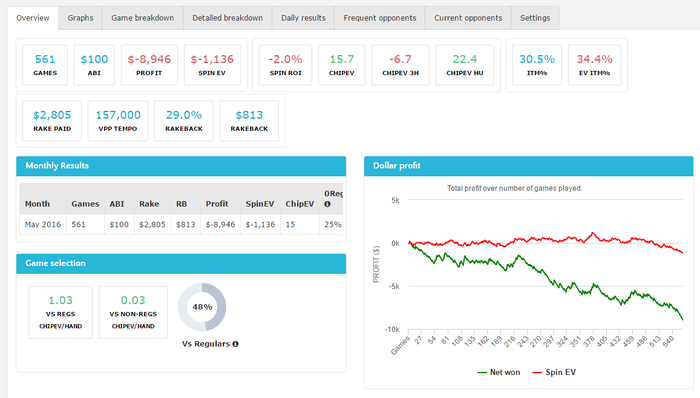The height and width of the screenshot is (398, 700).
Task: Click the 0Reg column info icon
Action: [327, 204]
